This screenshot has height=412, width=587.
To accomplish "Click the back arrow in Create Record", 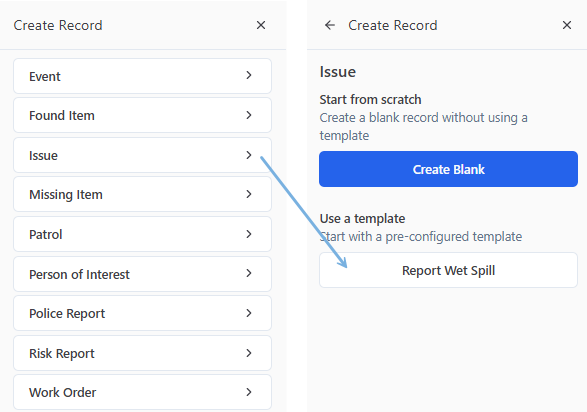I will [x=329, y=25].
